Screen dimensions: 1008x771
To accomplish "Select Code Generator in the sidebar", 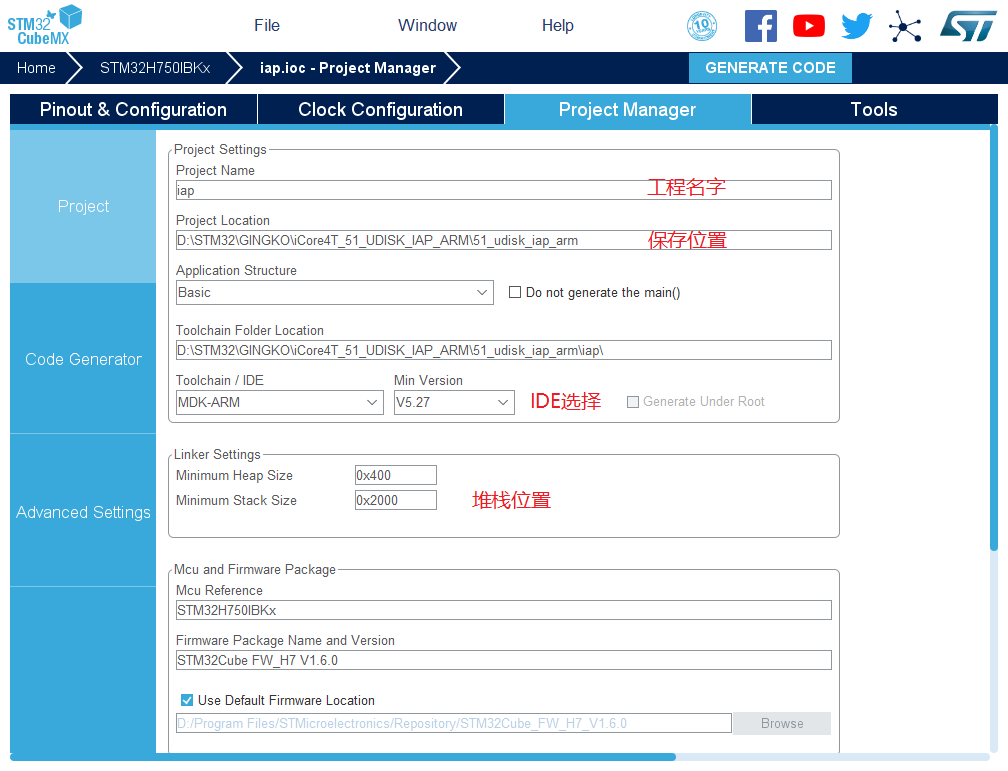I will pos(83,359).
